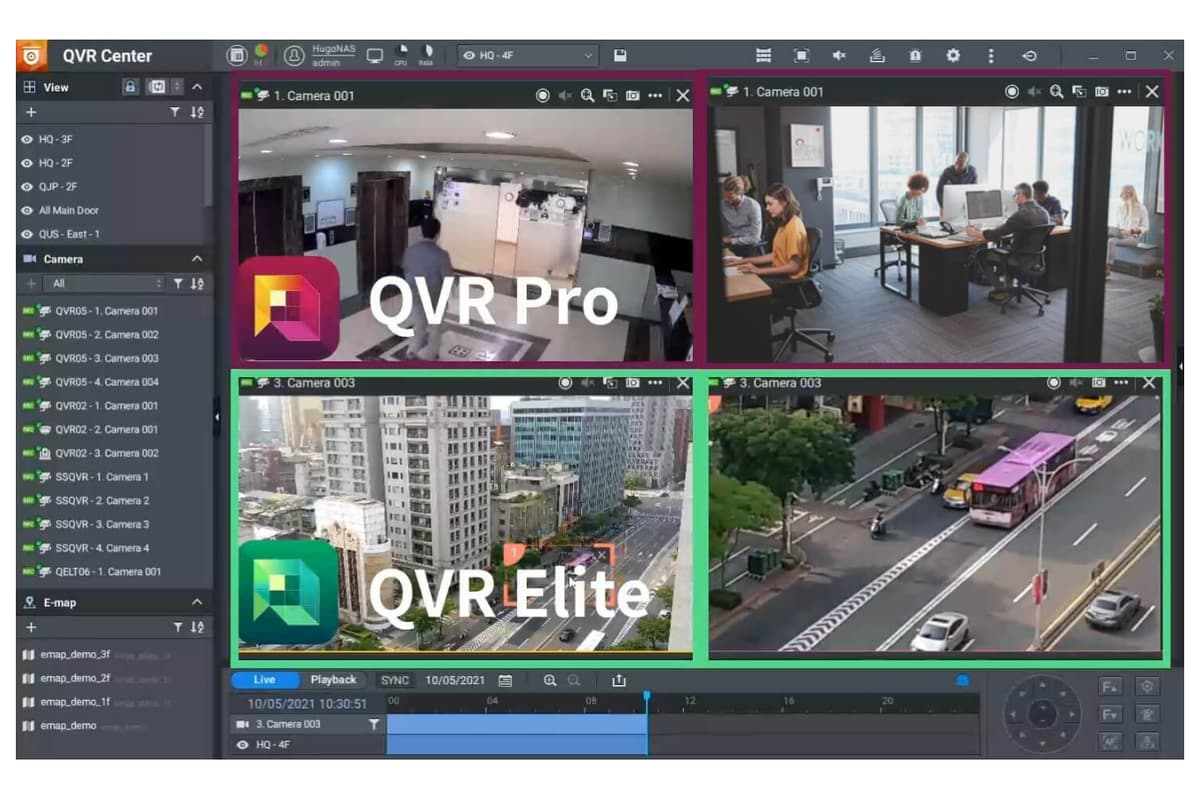This screenshot has height=800, width=1200.
Task: Select QVR02 - 3. Camera 002
Action: 107,453
